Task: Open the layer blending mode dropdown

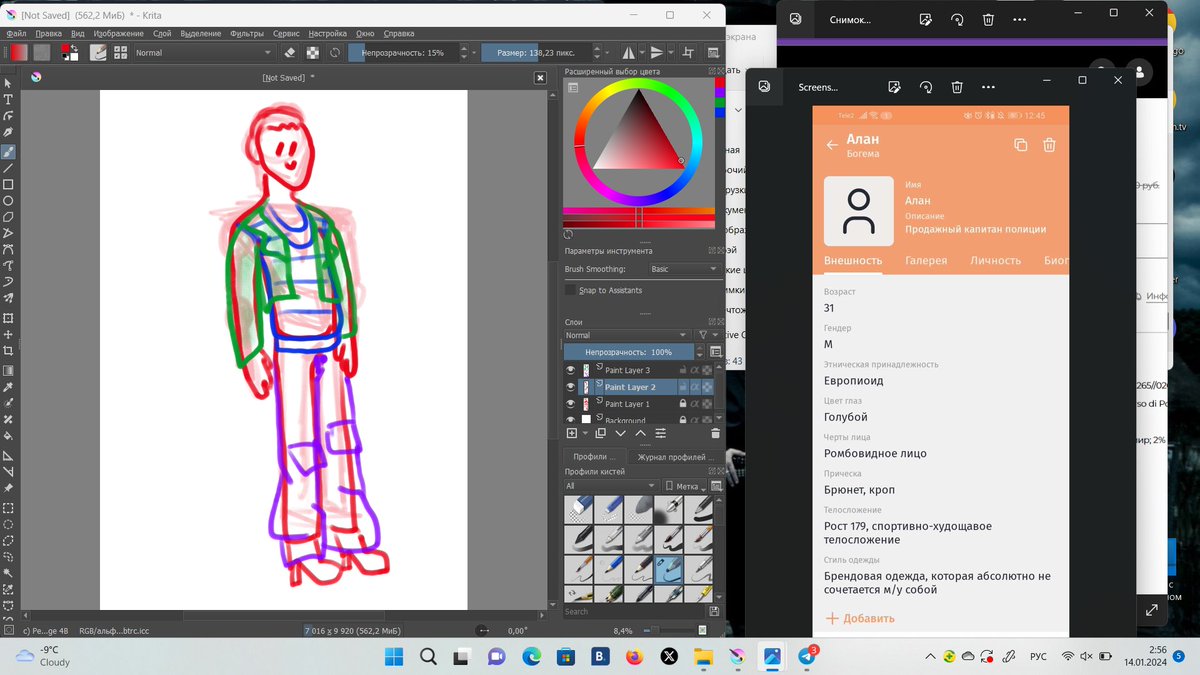Action: click(627, 335)
